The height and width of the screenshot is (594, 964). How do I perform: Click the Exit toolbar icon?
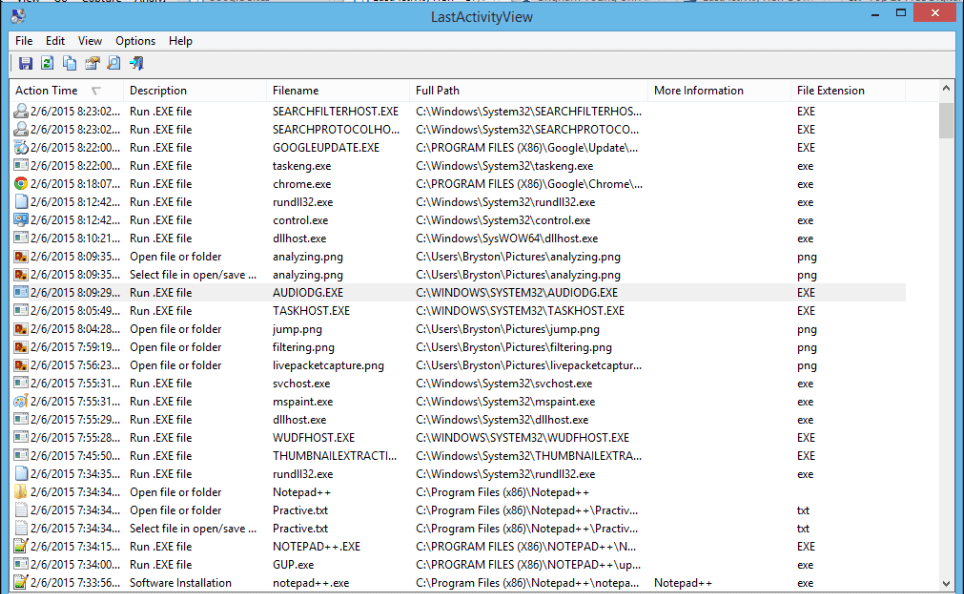click(x=136, y=63)
